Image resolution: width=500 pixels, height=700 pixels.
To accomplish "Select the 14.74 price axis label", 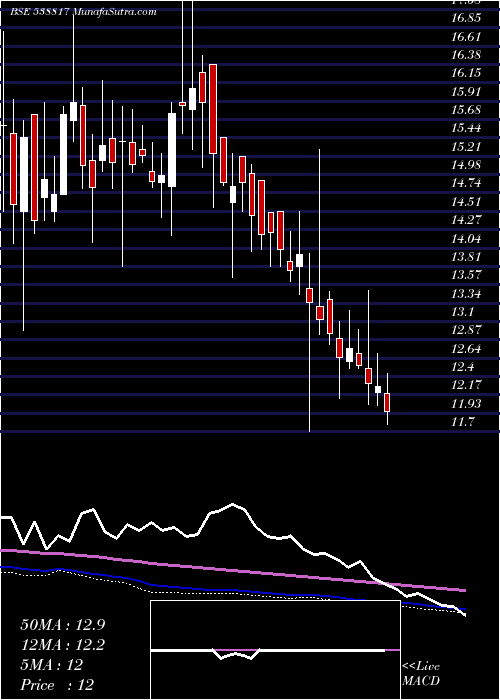I will click(x=467, y=183).
